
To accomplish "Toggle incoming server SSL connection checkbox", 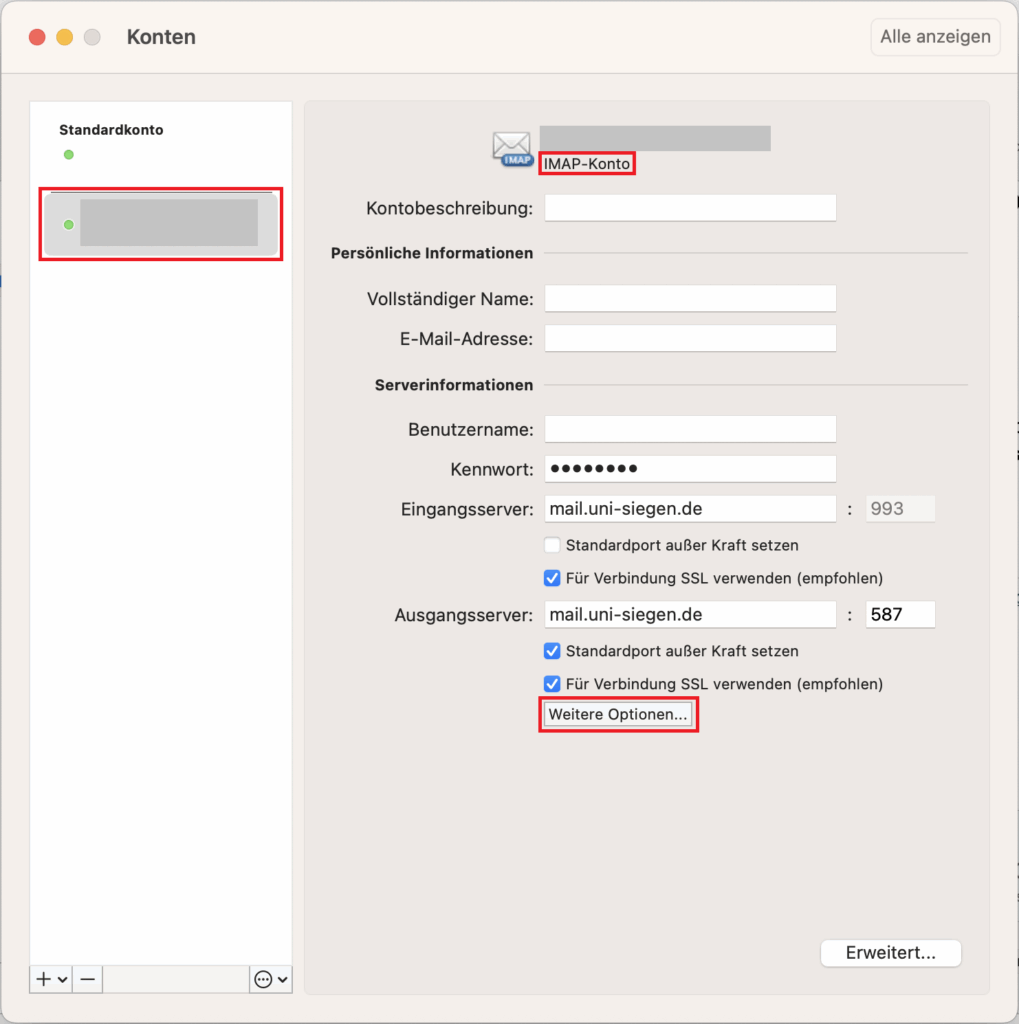I will (552, 578).
